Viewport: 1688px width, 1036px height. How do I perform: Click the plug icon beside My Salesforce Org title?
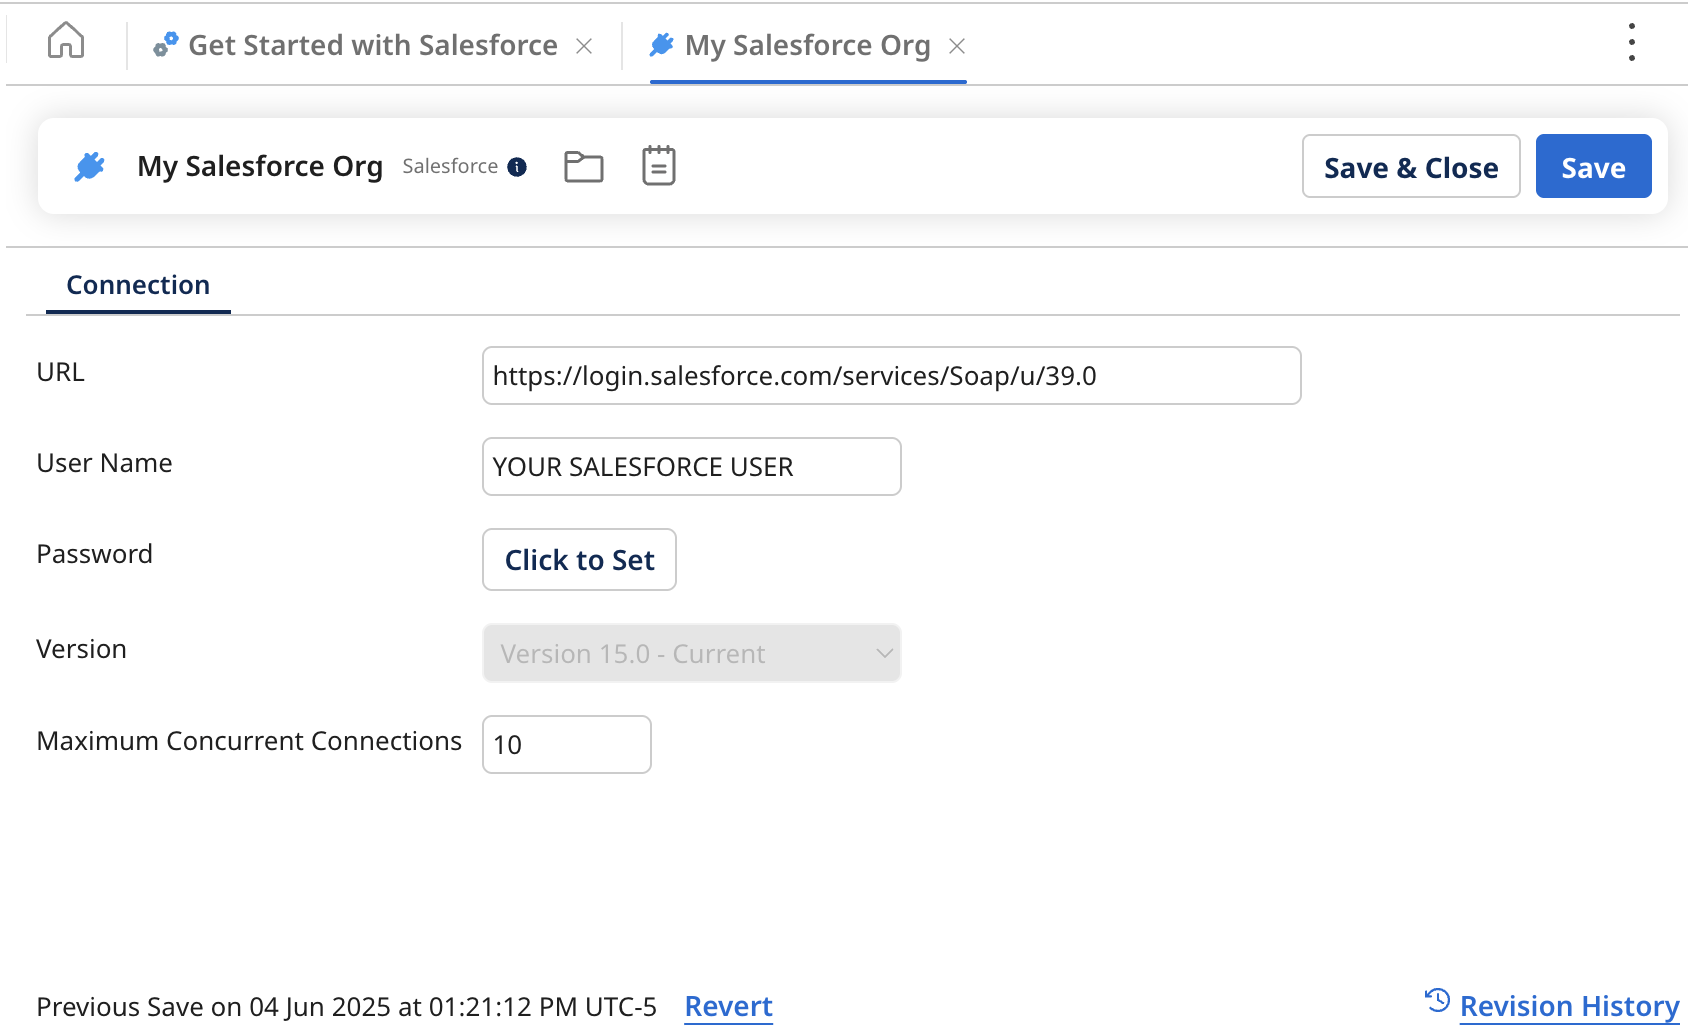(88, 166)
